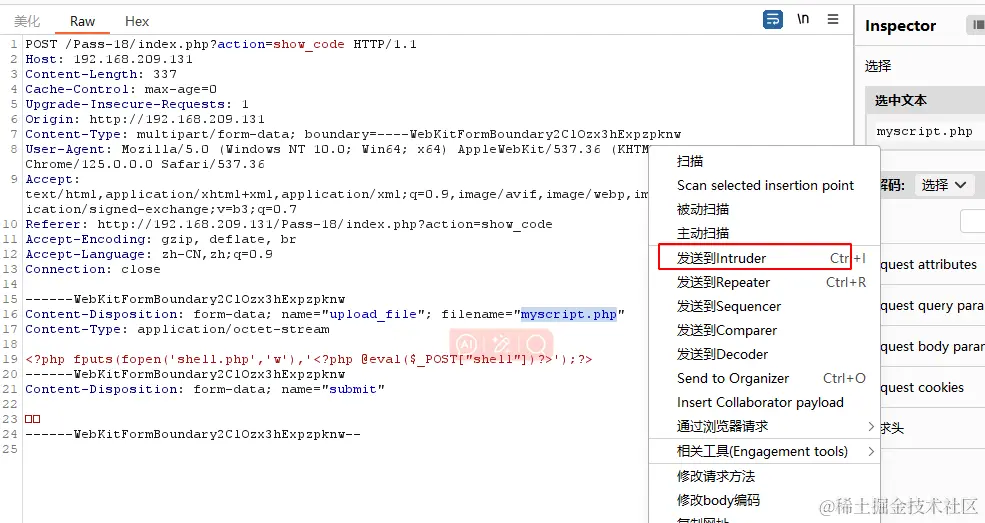The image size is (985, 523).
Task: Open the request headers section (求头)
Action: (x=932, y=428)
